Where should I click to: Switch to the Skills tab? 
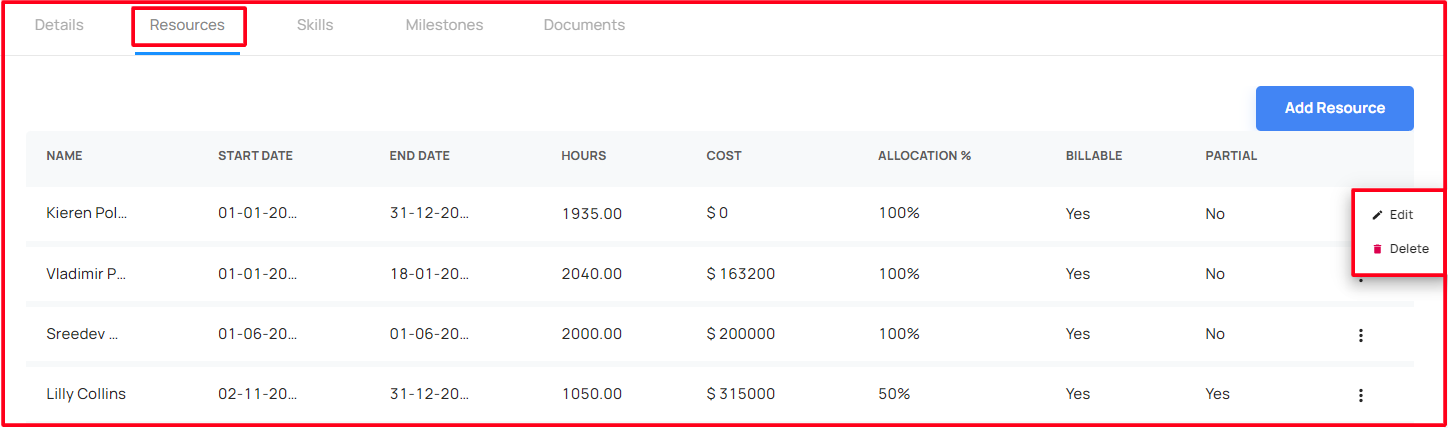click(315, 25)
